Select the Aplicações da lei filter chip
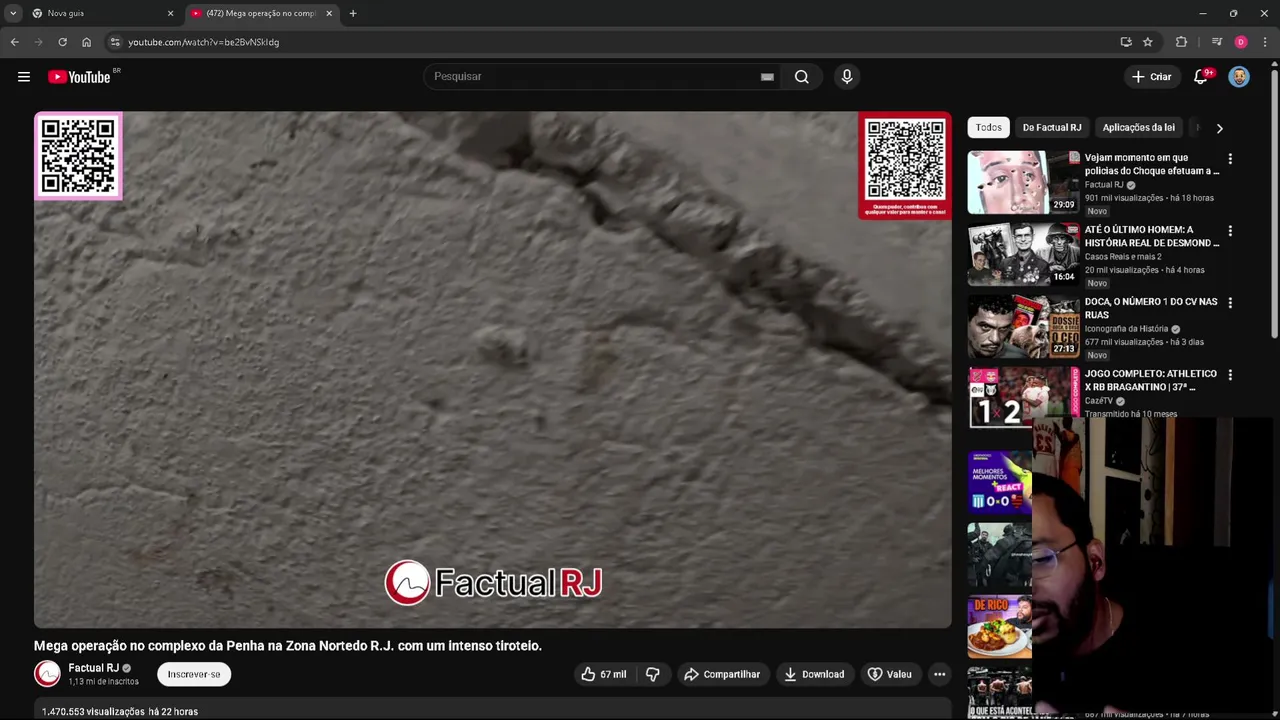Image resolution: width=1280 pixels, height=720 pixels. point(1138,127)
